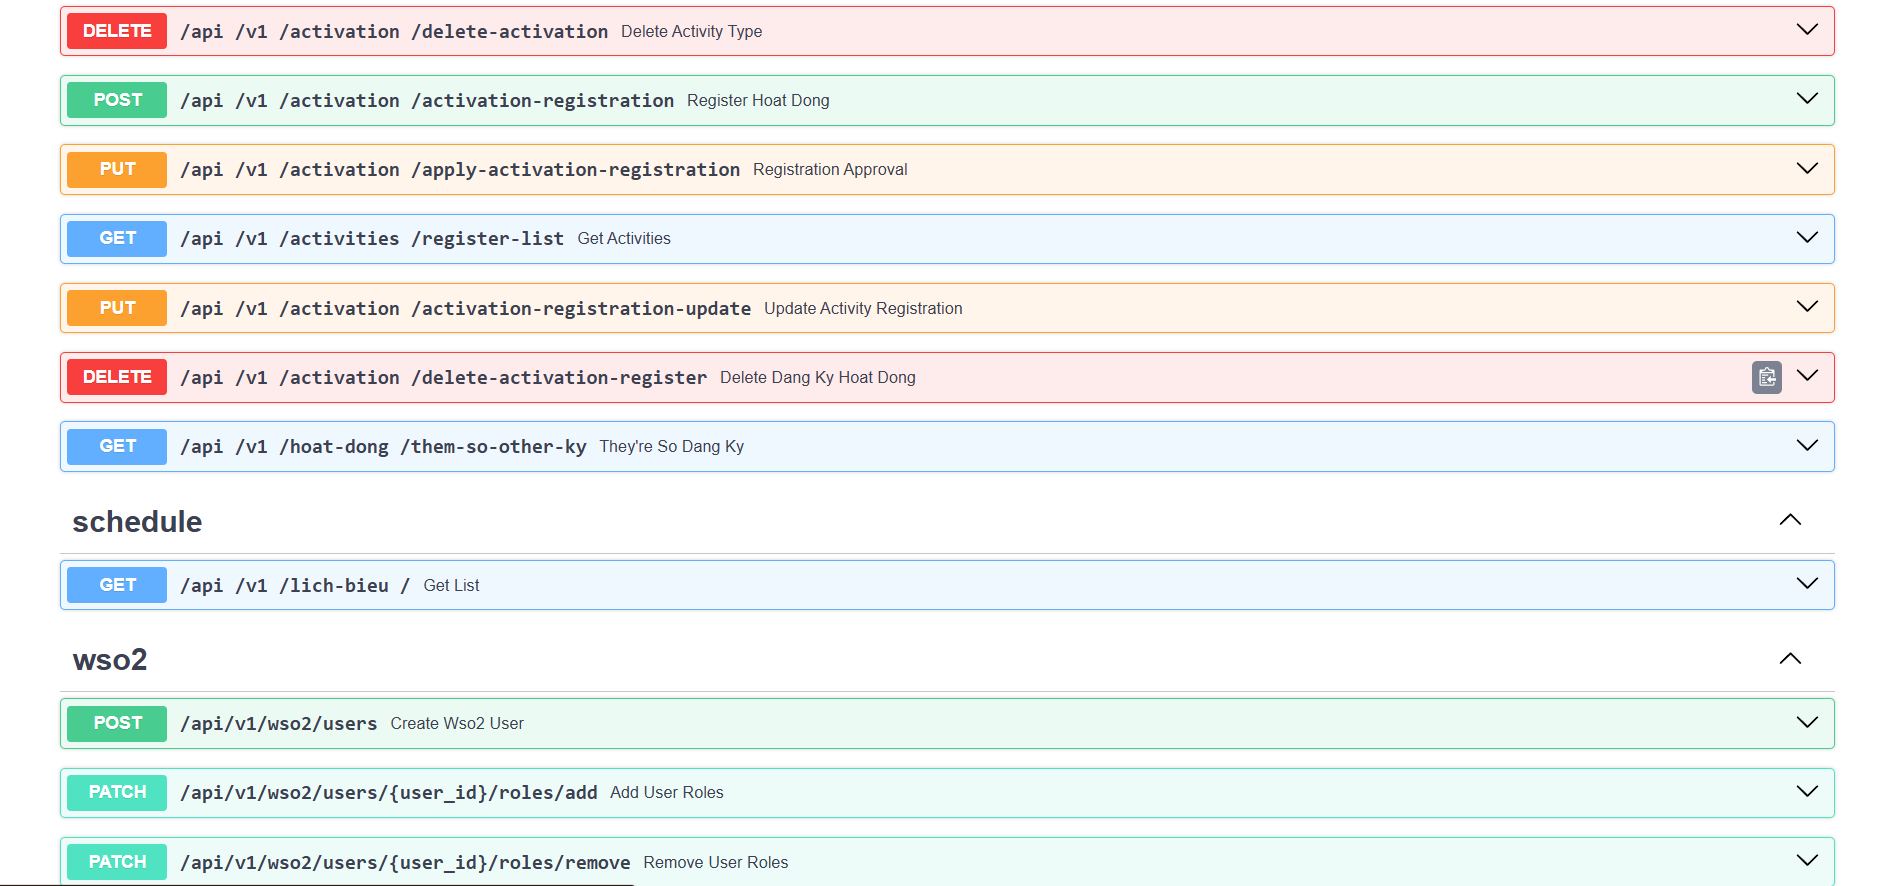Open /activities/register-list path link
The image size is (1896, 886).
pyautogui.click(x=372, y=238)
